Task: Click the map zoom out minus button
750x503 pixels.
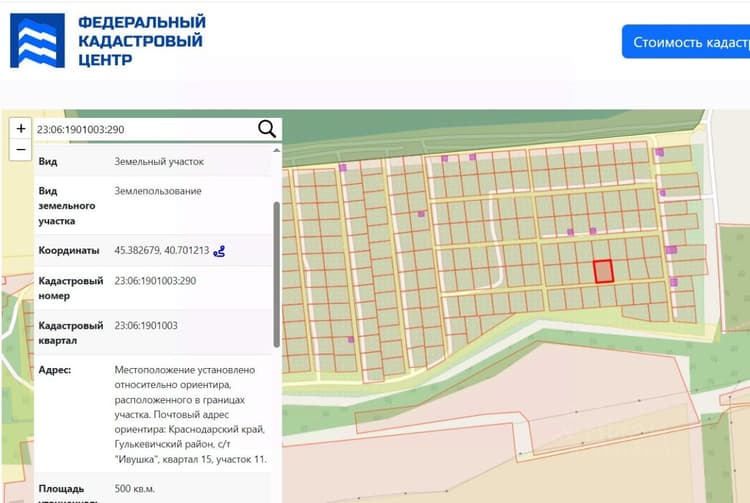Action: [x=21, y=150]
